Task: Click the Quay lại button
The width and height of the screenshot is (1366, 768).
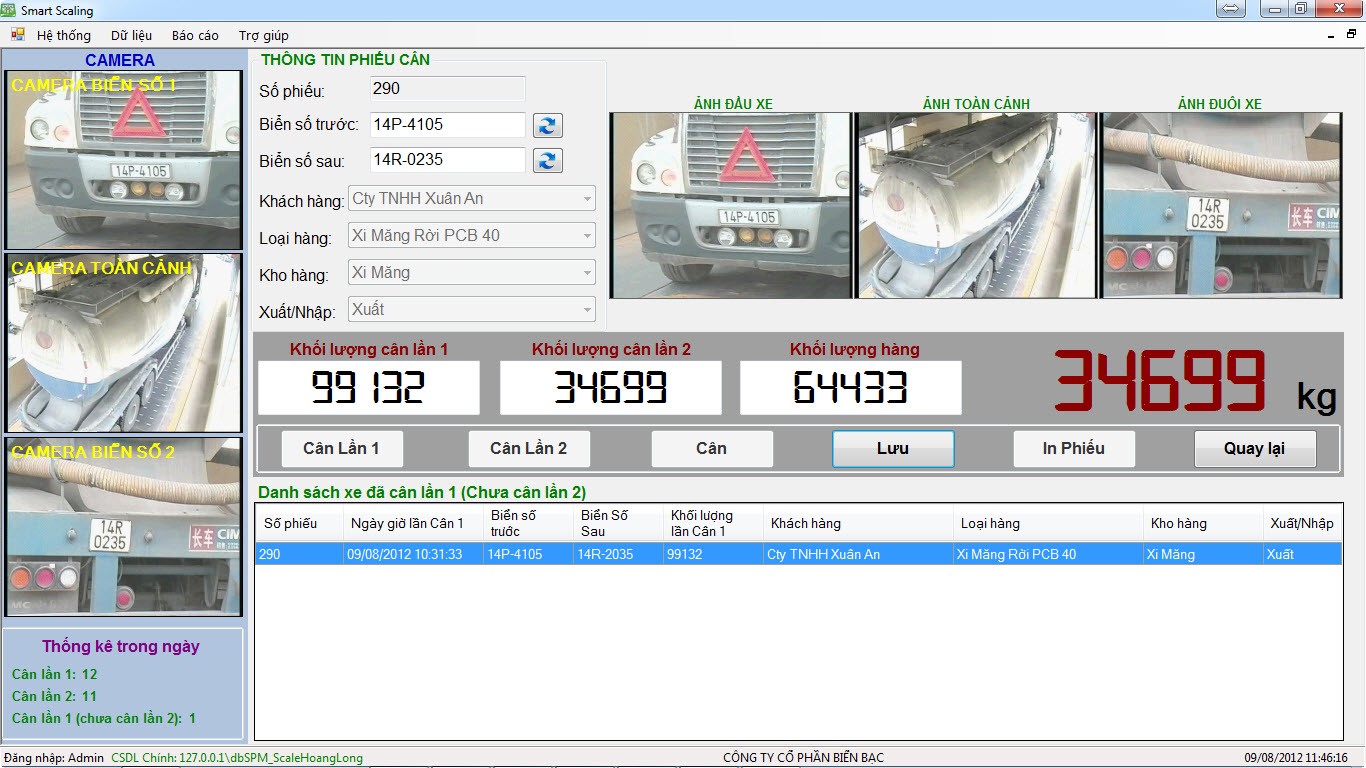Action: (x=1254, y=449)
